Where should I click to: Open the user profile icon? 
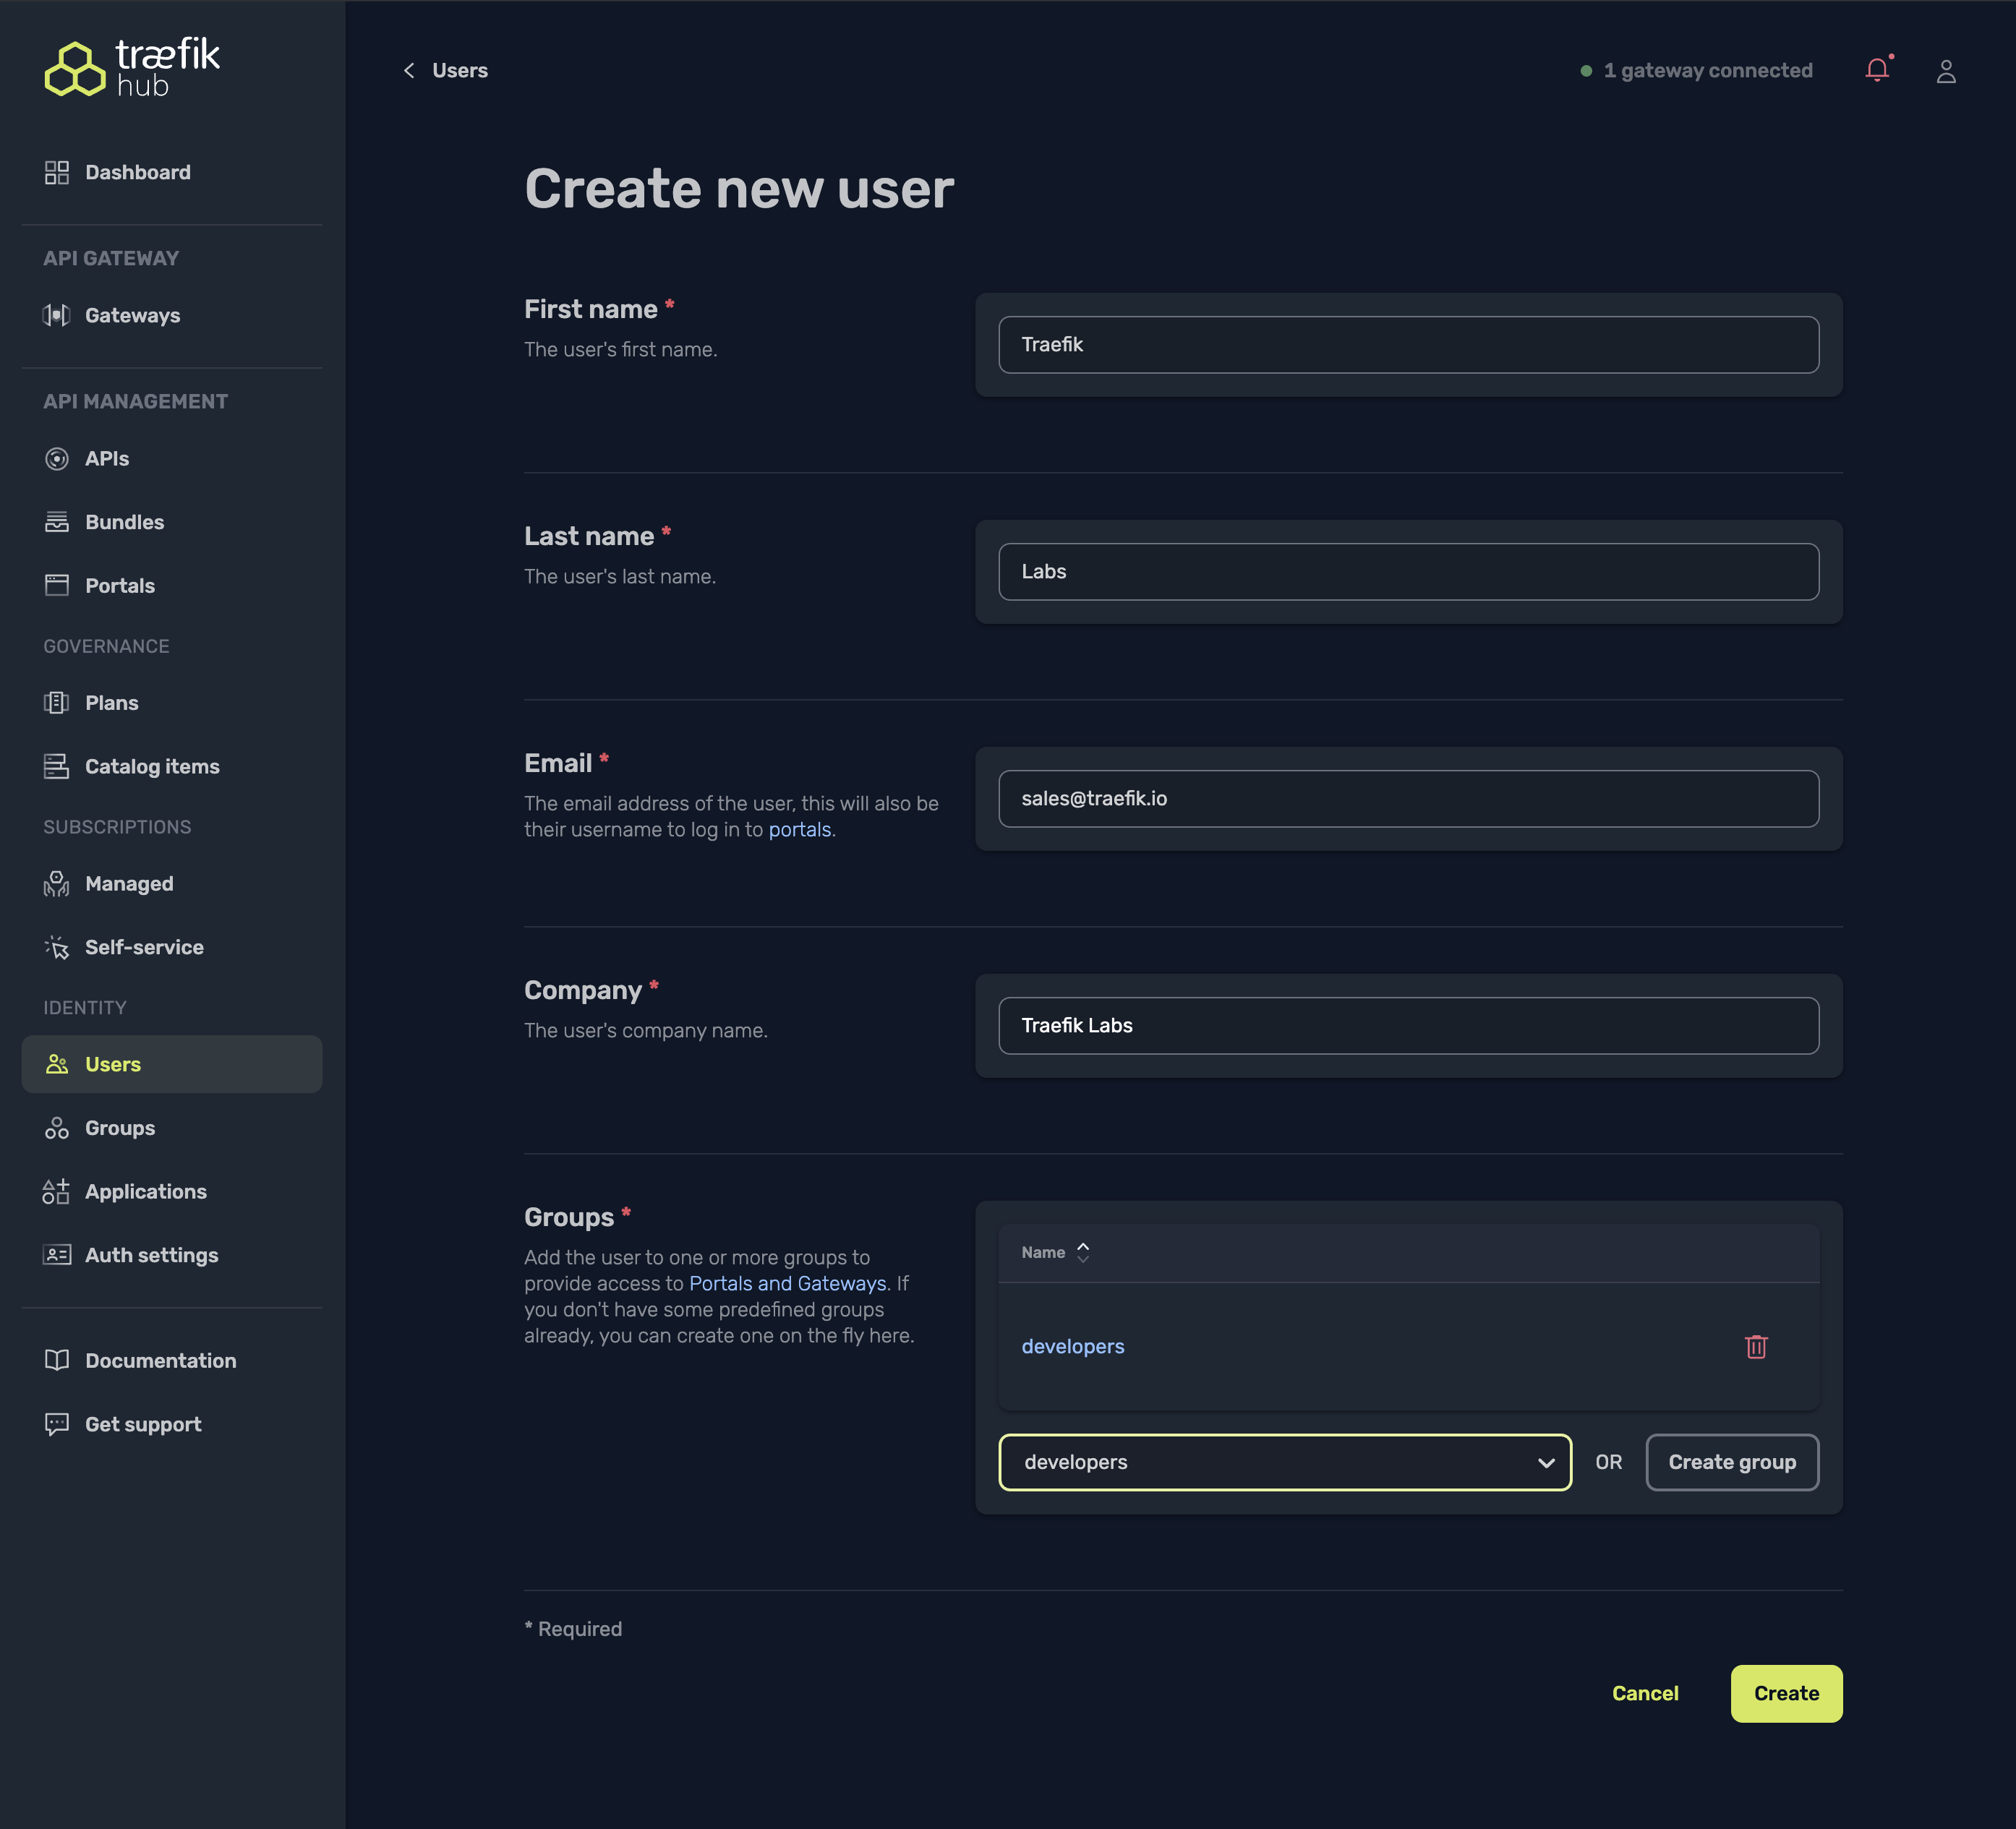click(1945, 71)
